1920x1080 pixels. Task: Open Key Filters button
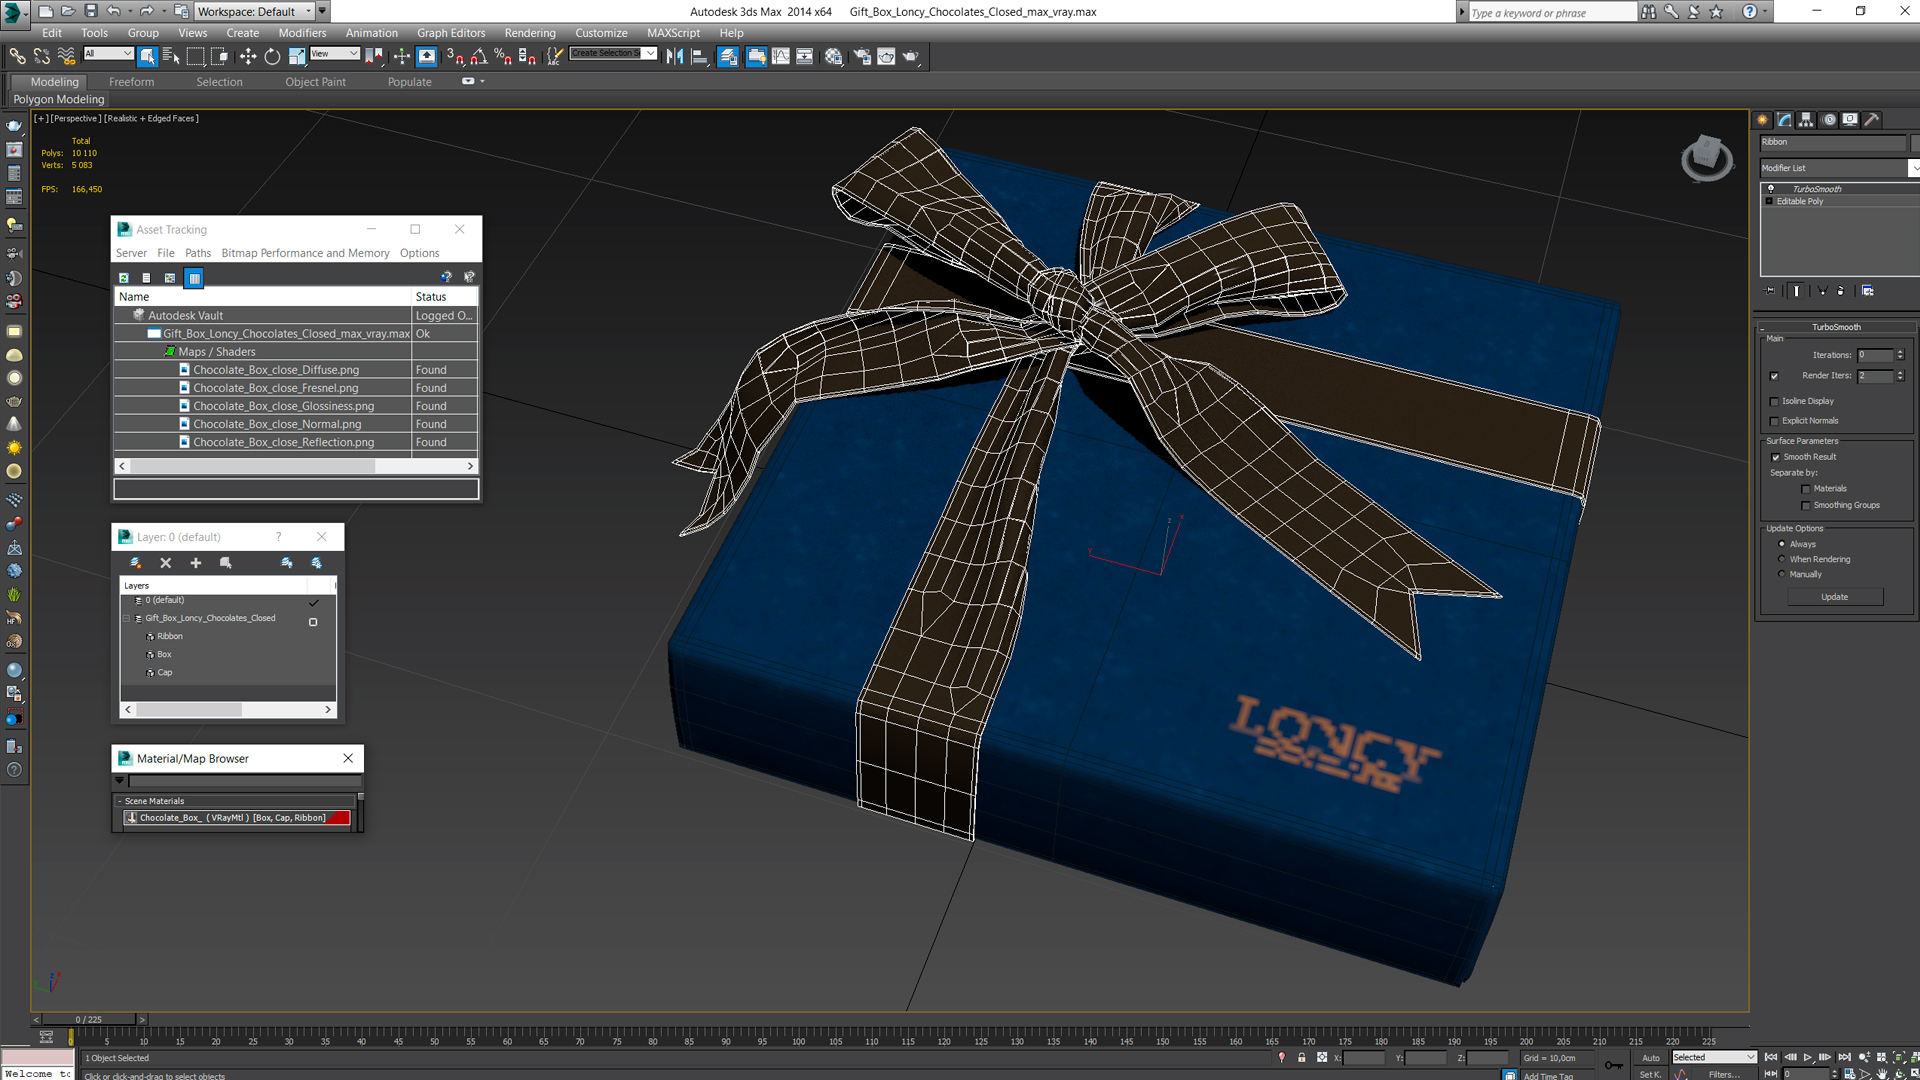click(x=1724, y=1074)
